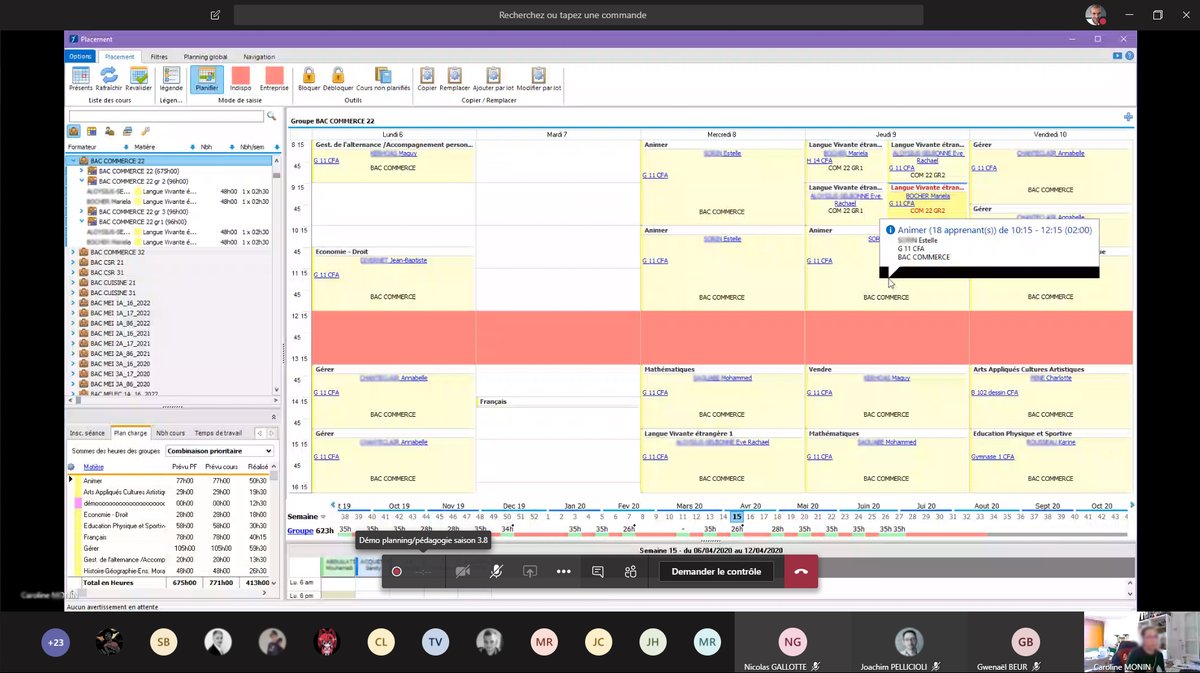Expand BAC MEI 1A_16_2022 node
The height and width of the screenshot is (673, 1200).
pyautogui.click(x=73, y=303)
